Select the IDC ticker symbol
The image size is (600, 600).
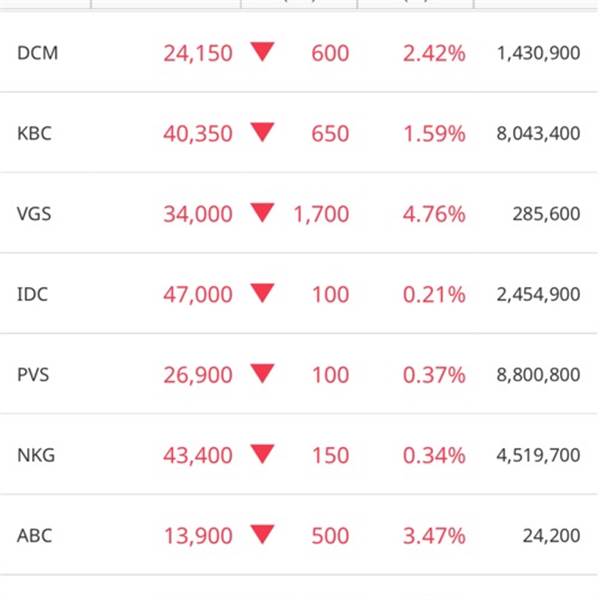click(x=33, y=295)
